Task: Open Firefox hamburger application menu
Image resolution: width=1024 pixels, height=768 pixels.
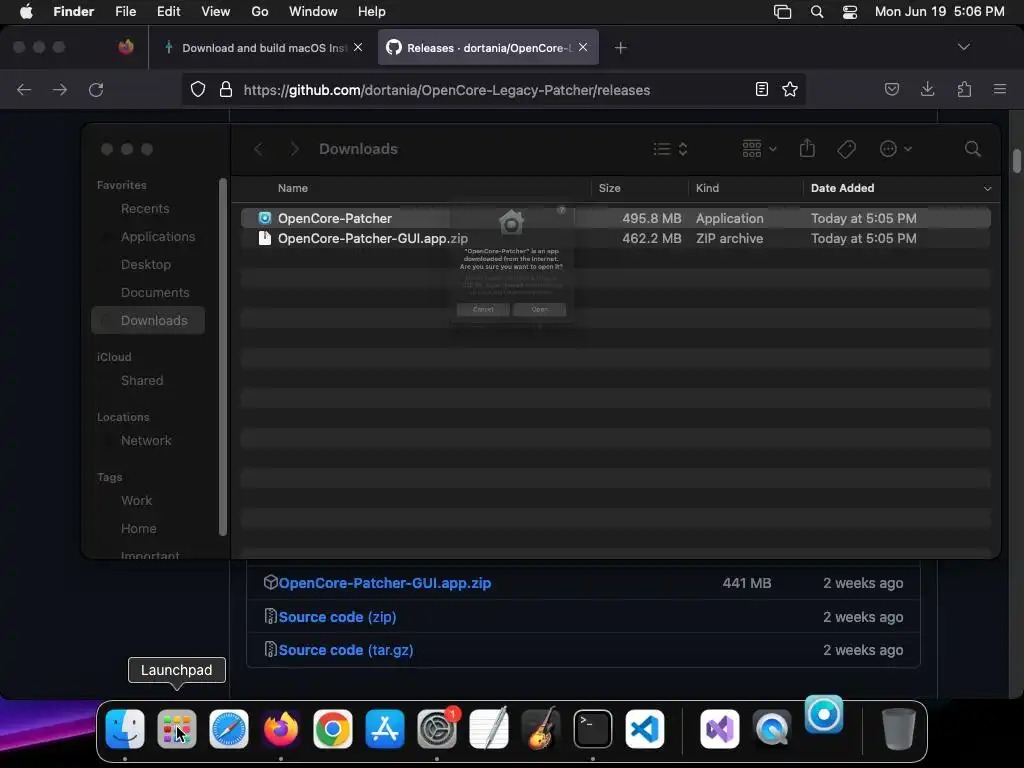Action: pos(999,89)
